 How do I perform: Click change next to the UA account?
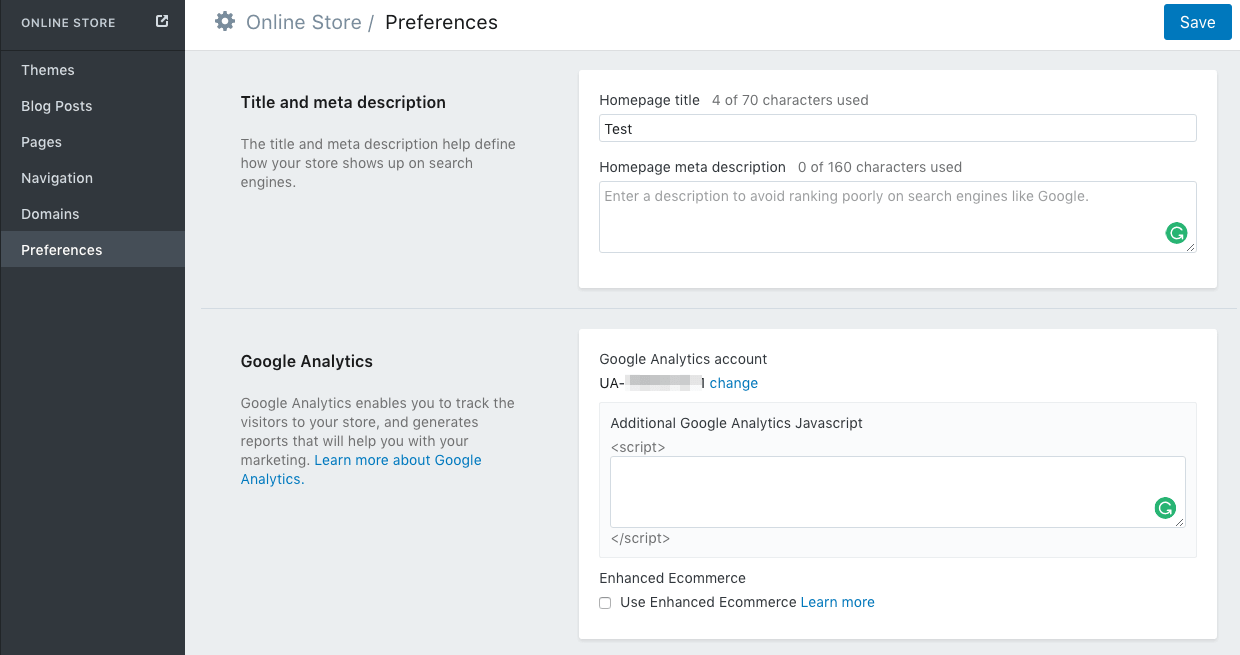tap(733, 383)
